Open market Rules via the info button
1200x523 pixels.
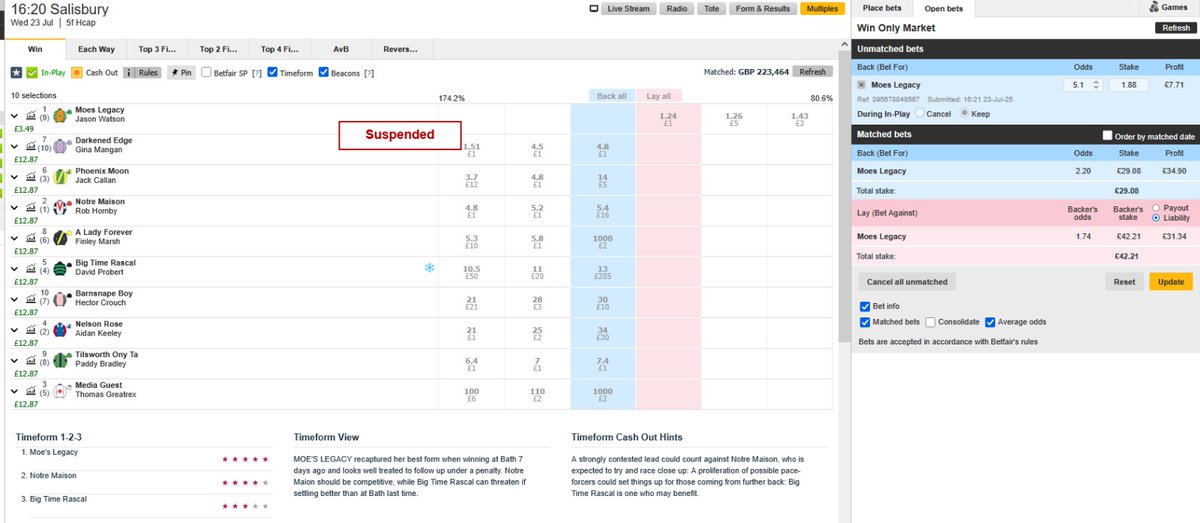143,72
